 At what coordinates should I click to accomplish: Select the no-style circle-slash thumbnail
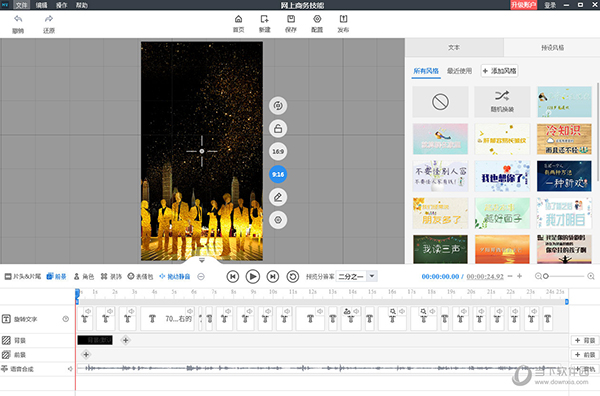tap(440, 102)
